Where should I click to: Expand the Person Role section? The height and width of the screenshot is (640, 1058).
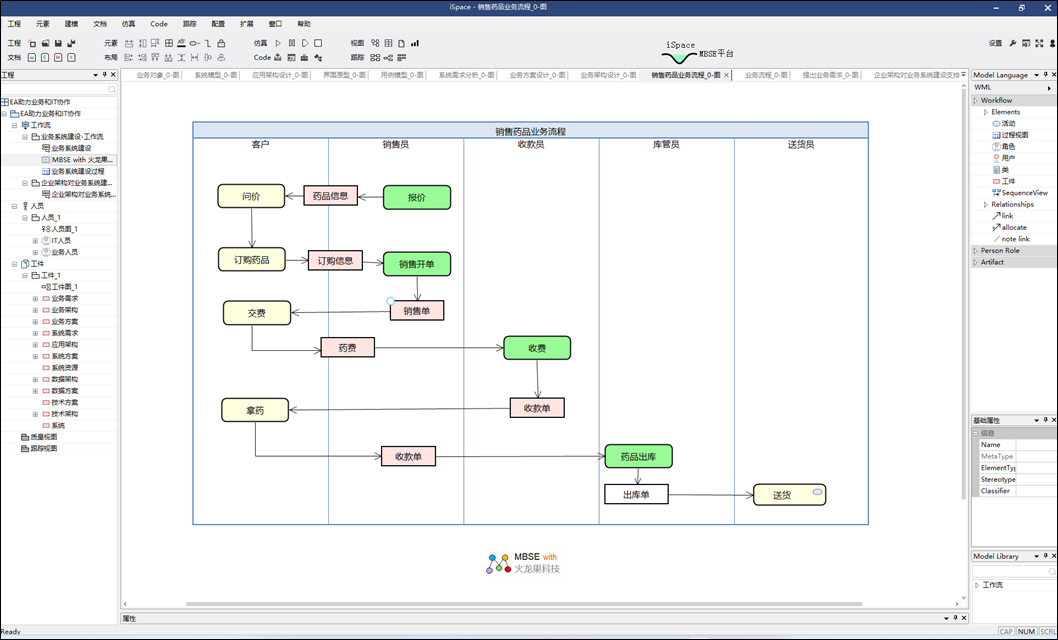(x=975, y=251)
